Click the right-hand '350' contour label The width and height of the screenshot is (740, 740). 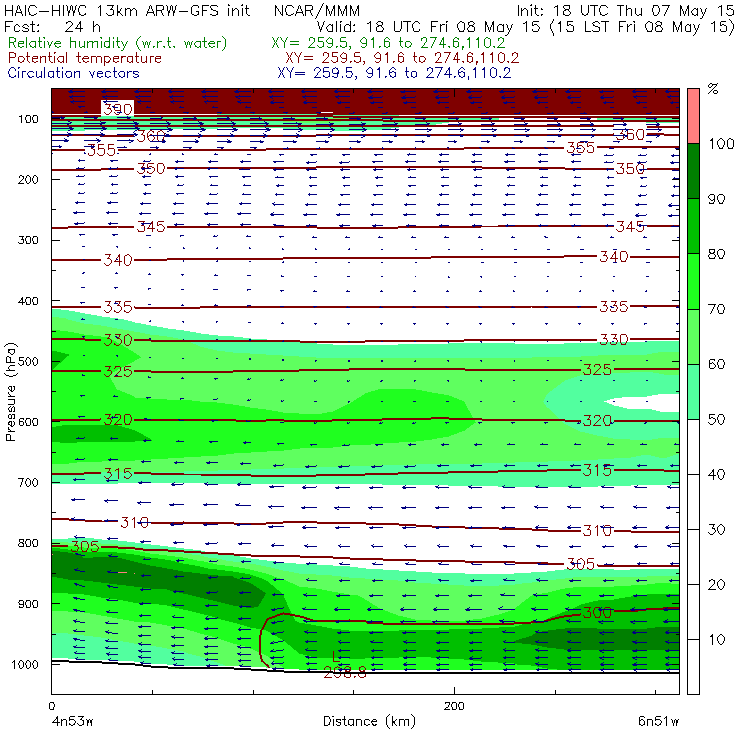[x=630, y=168]
